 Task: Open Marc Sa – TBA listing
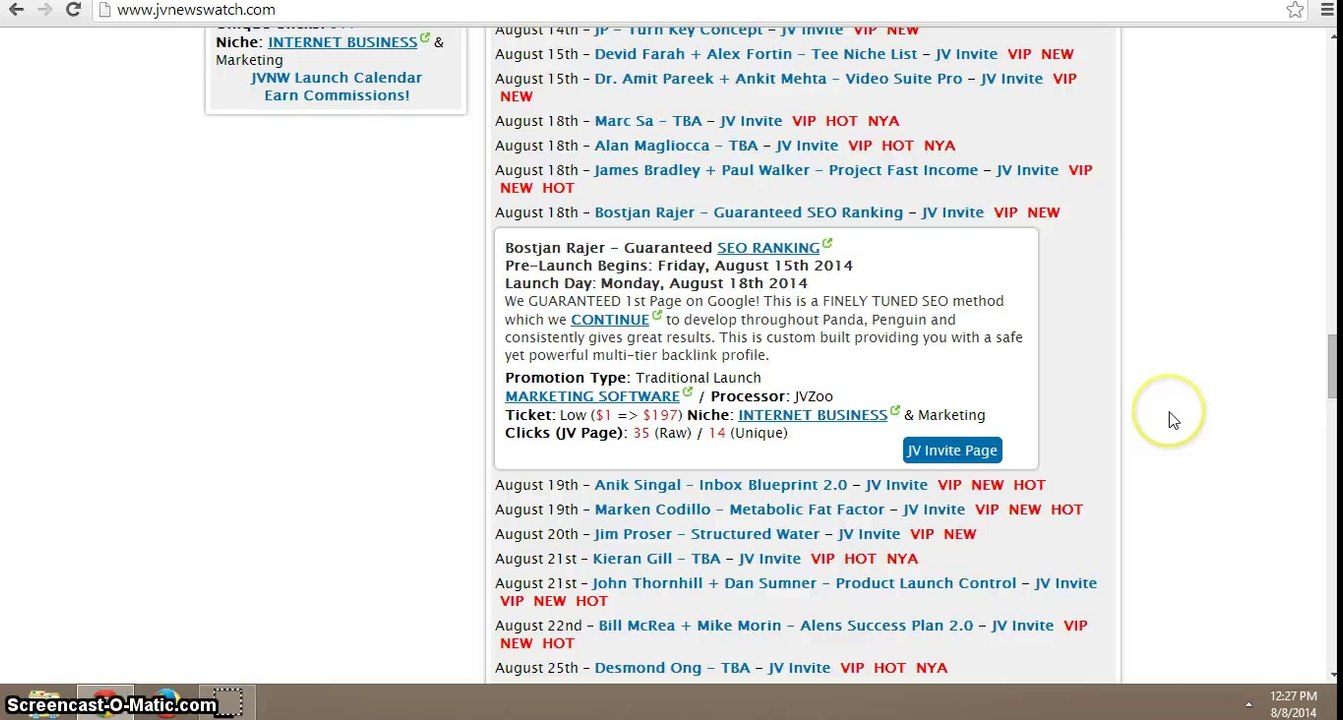(x=649, y=121)
